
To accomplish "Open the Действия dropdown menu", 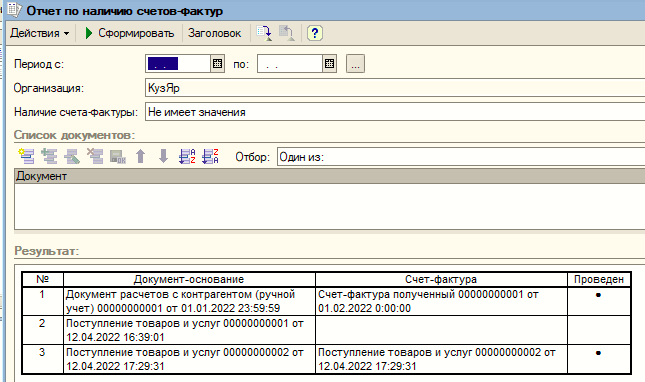I will coord(39,33).
